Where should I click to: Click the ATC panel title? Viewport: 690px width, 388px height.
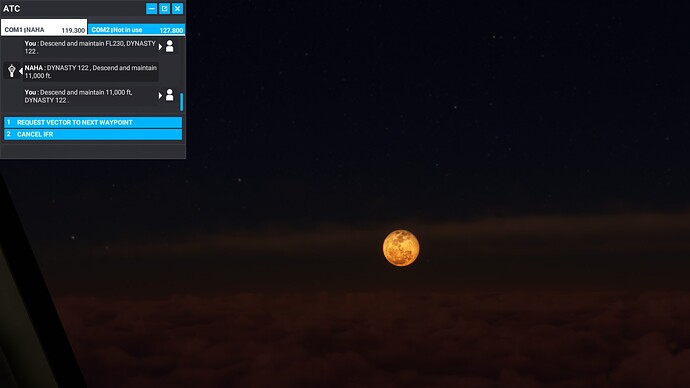click(11, 9)
